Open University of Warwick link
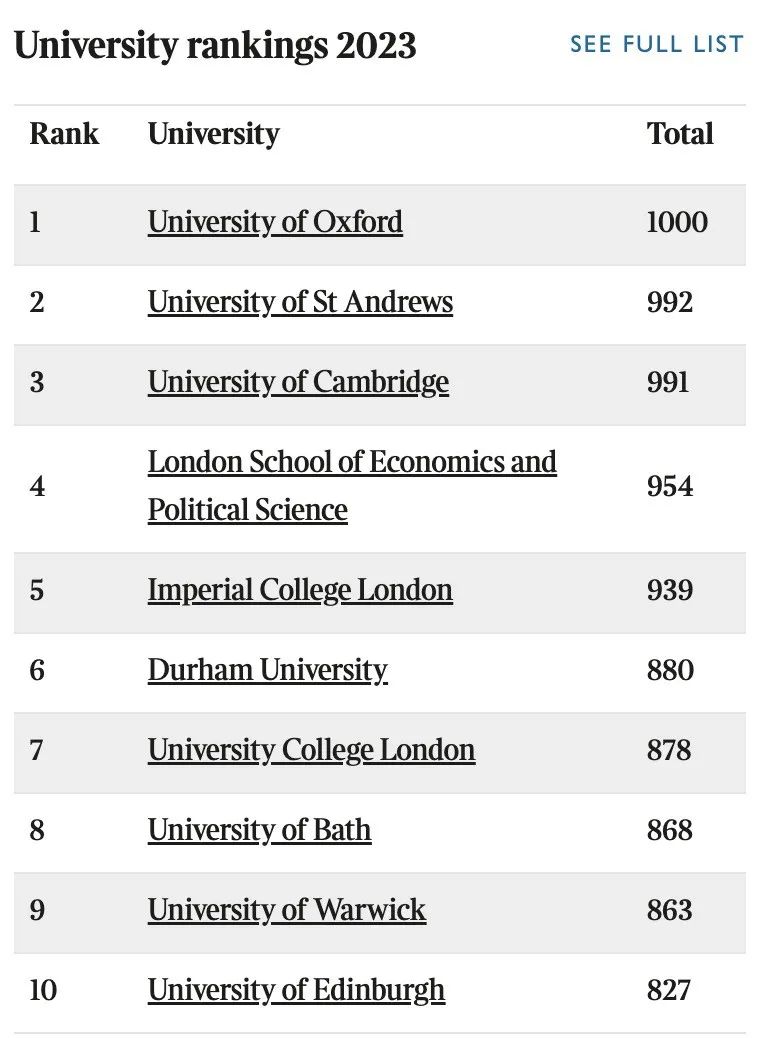The width and height of the screenshot is (784, 1038). click(x=287, y=910)
